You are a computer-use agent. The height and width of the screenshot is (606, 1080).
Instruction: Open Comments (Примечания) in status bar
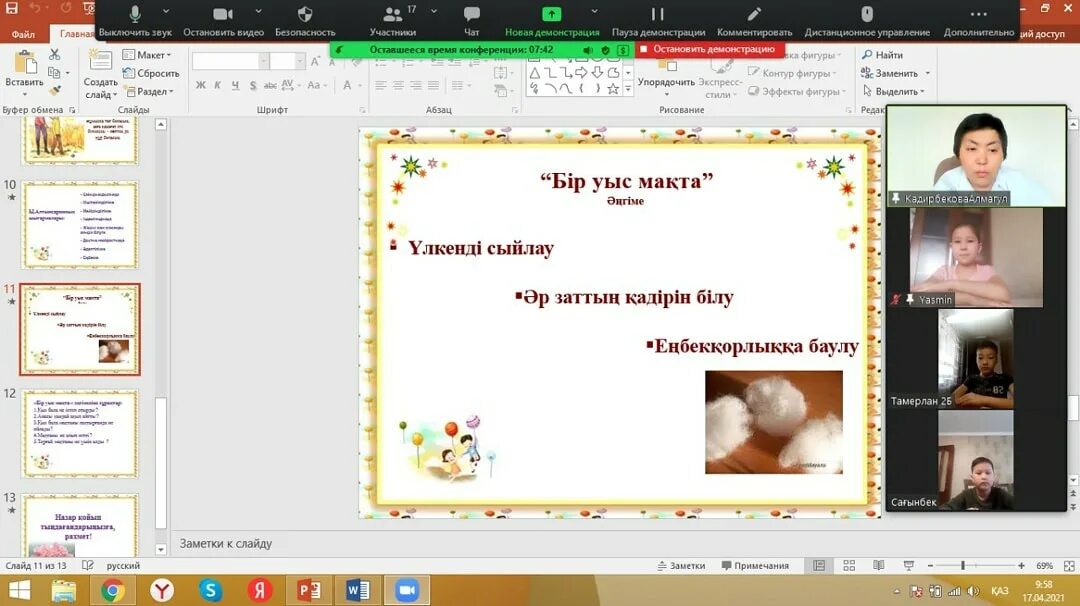755,565
